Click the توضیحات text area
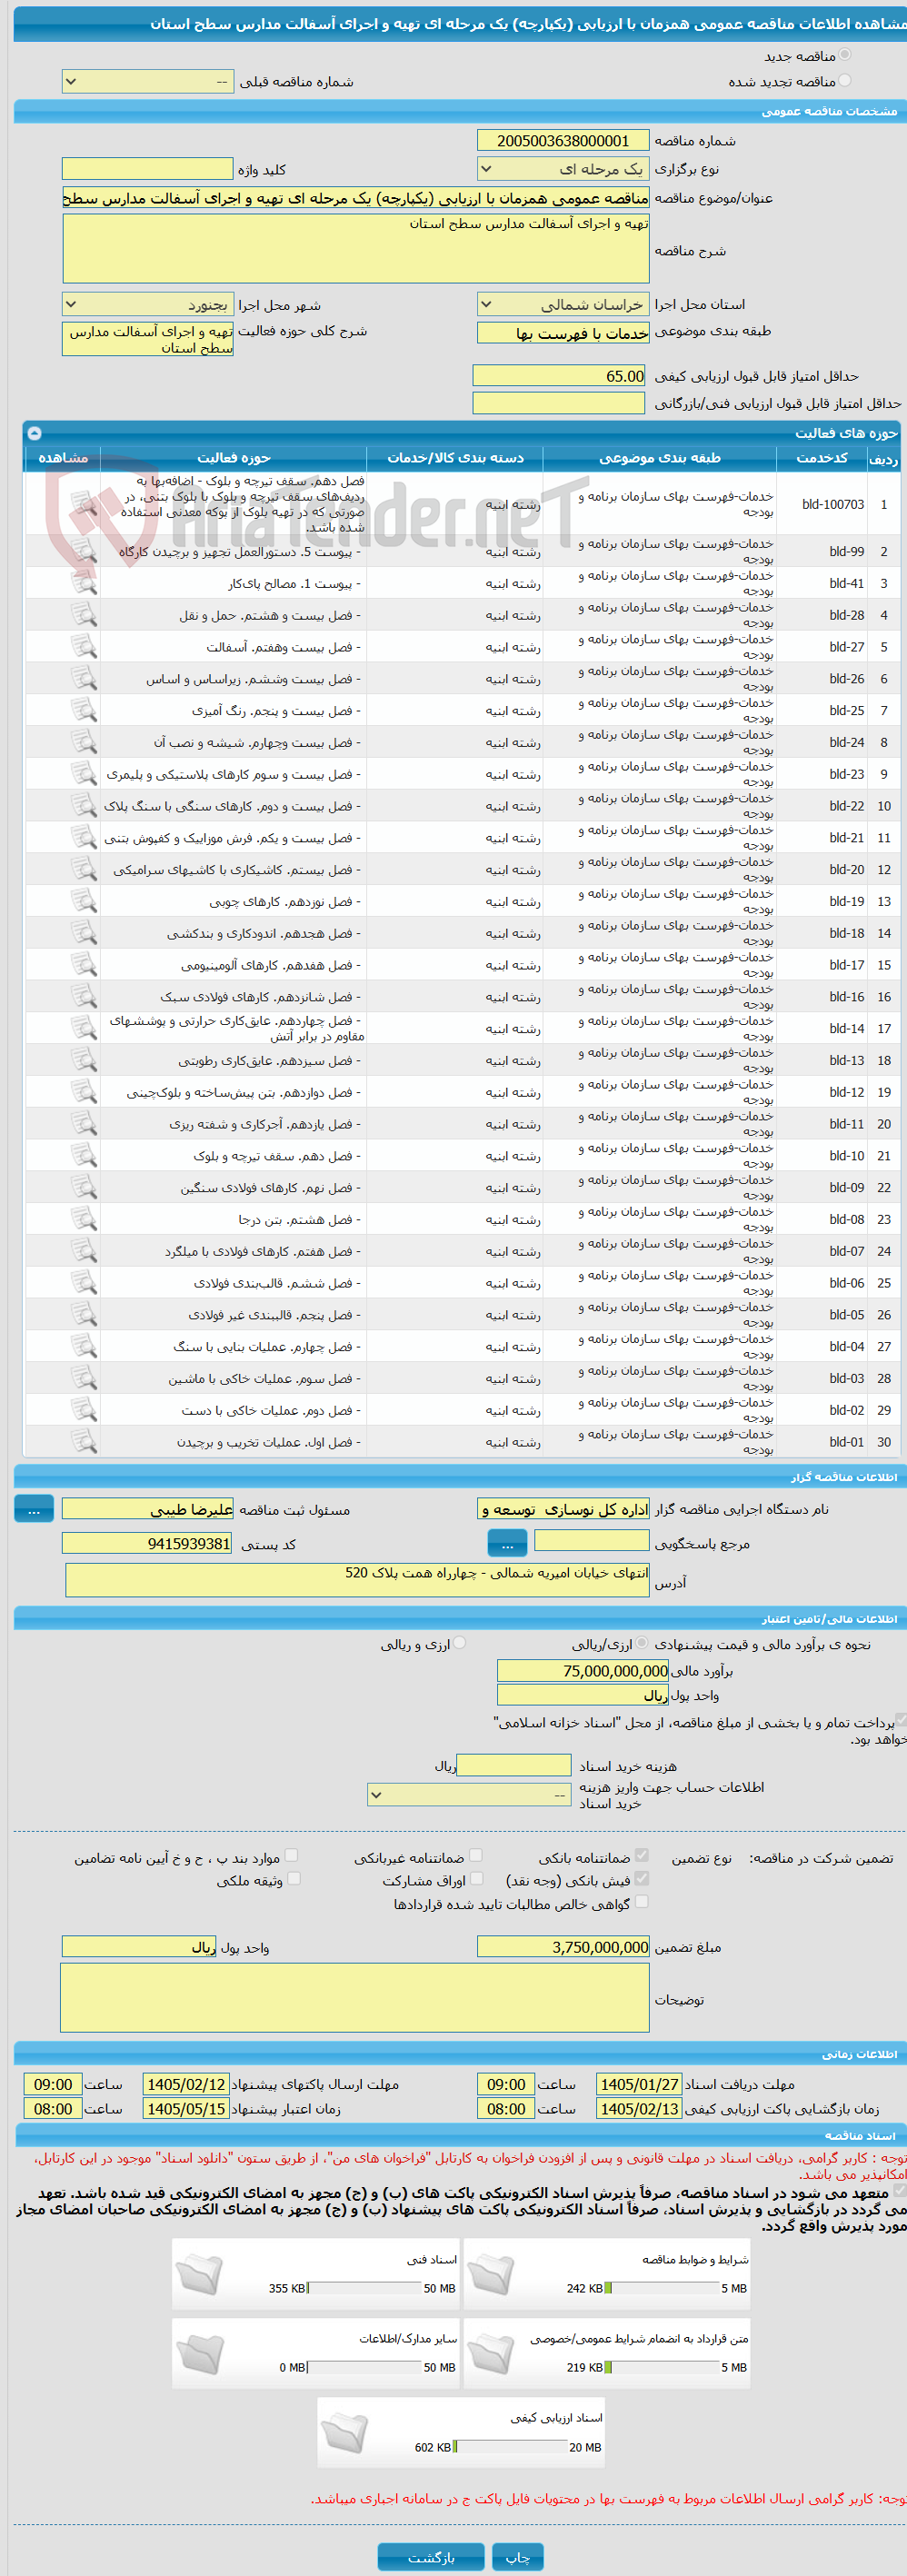 click(x=355, y=1997)
